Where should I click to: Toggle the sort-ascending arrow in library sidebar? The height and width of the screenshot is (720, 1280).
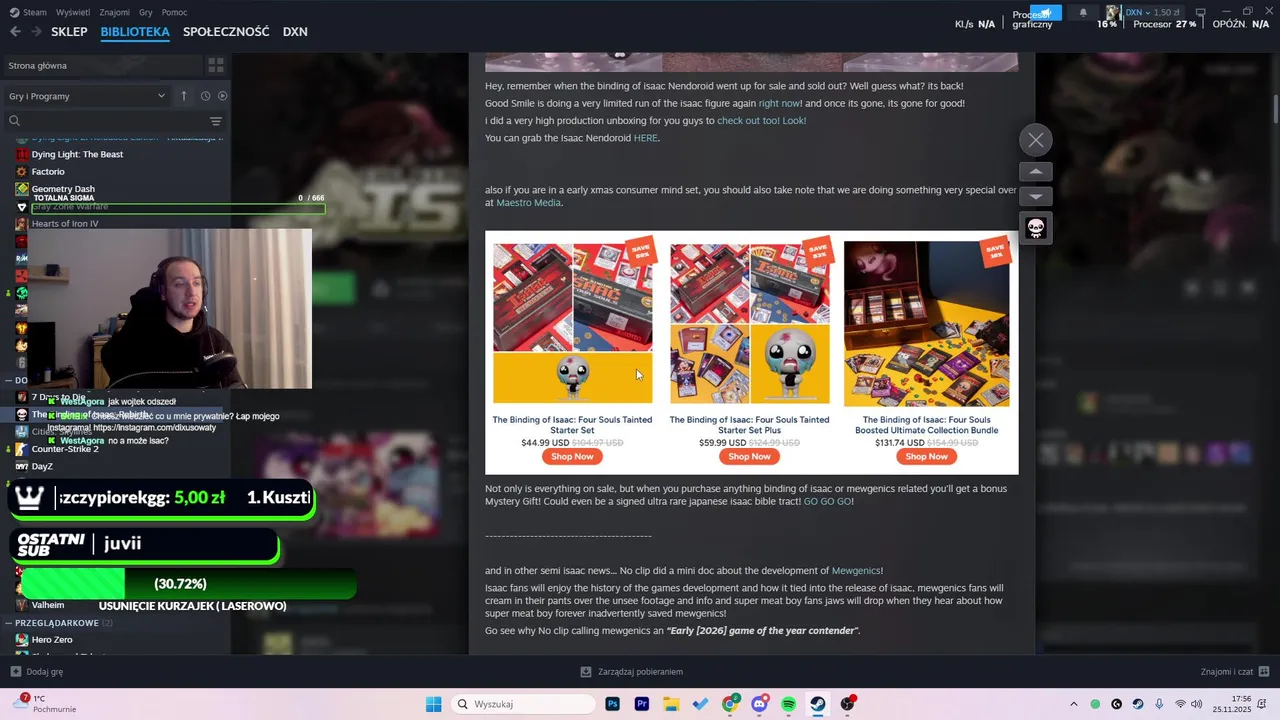pyautogui.click(x=184, y=96)
